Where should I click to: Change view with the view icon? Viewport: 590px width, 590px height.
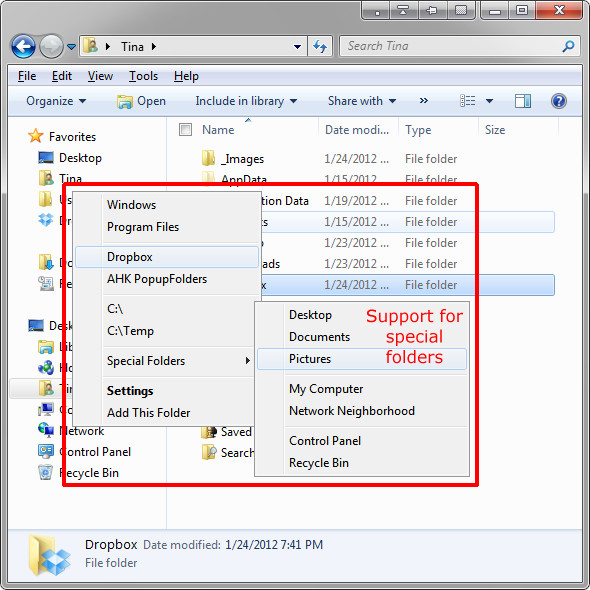coord(468,100)
